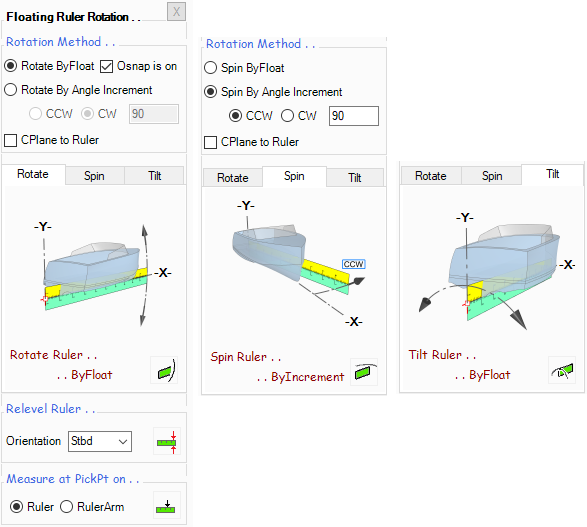The image size is (587, 527).
Task: Click the CCW label in spin illustration
Action: click(353, 264)
